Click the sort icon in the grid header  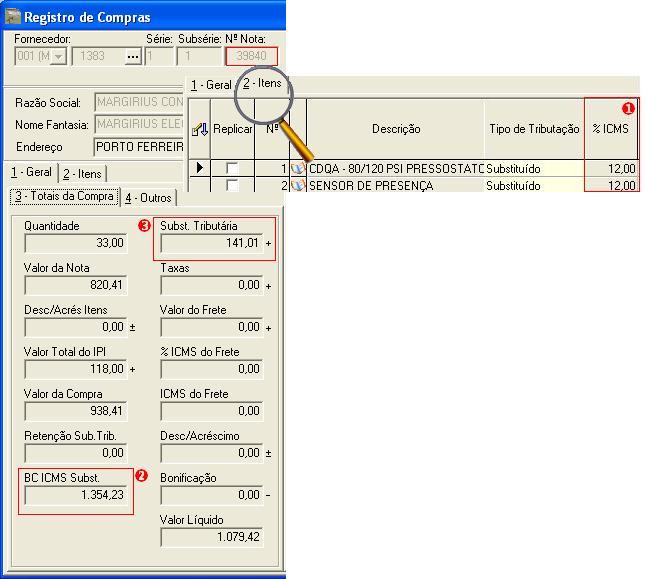pos(200,129)
